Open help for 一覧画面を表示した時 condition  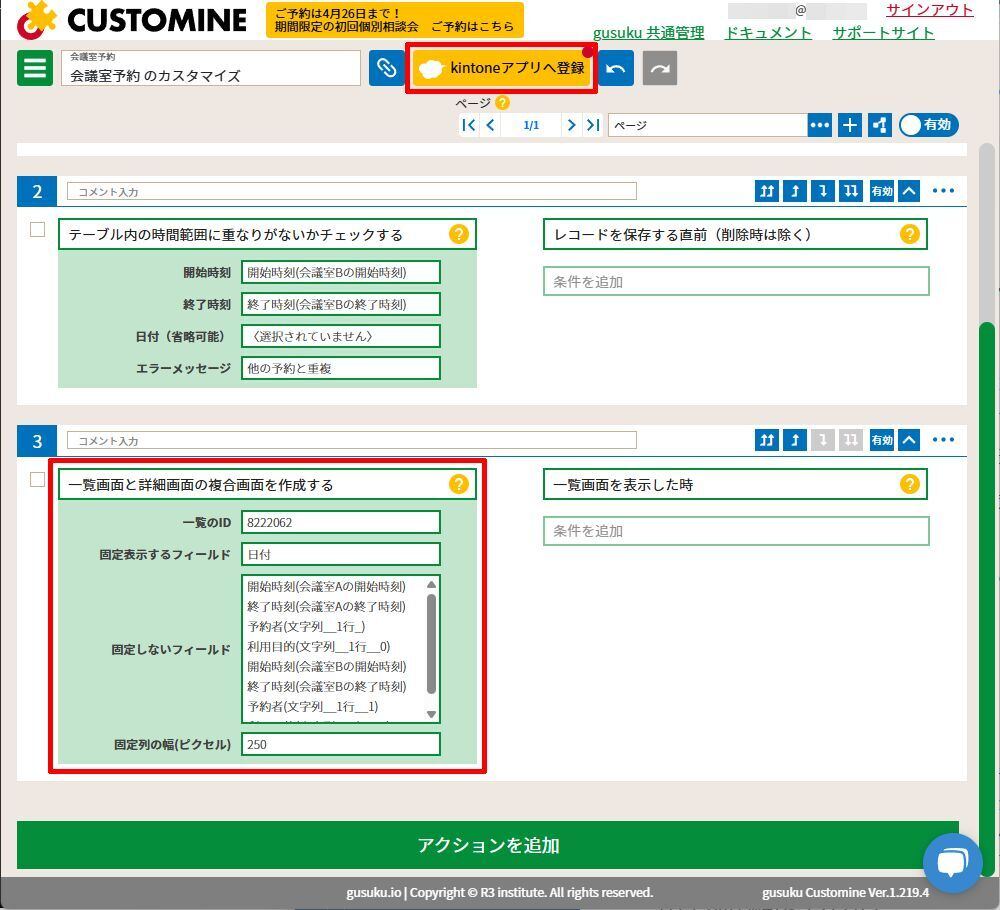tap(909, 484)
